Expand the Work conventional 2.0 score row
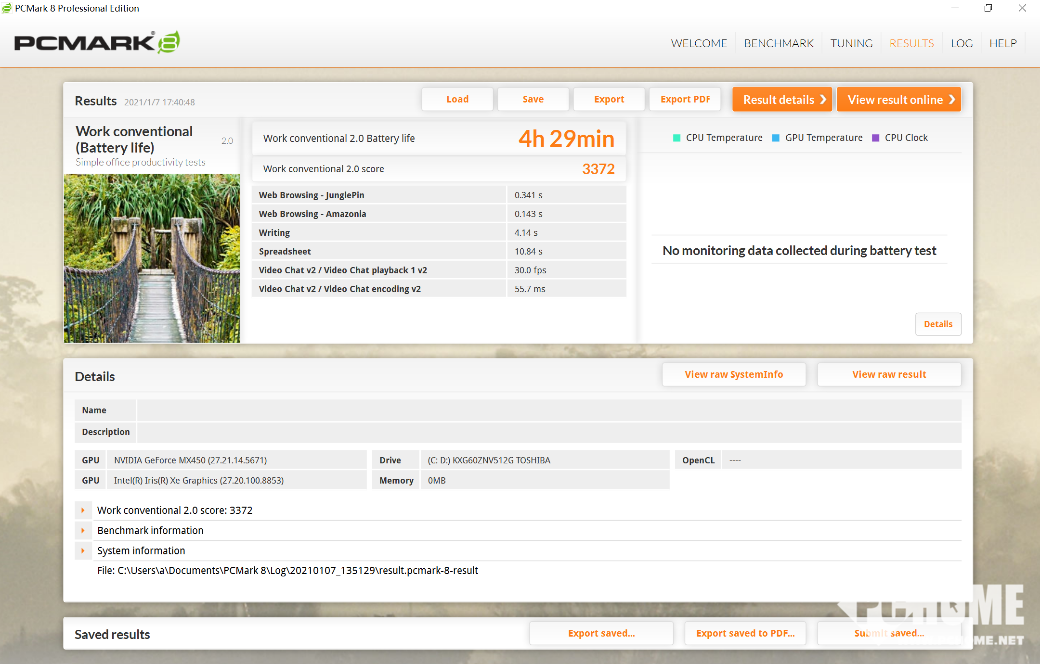Image resolution: width=1040 pixels, height=664 pixels. 83,510
